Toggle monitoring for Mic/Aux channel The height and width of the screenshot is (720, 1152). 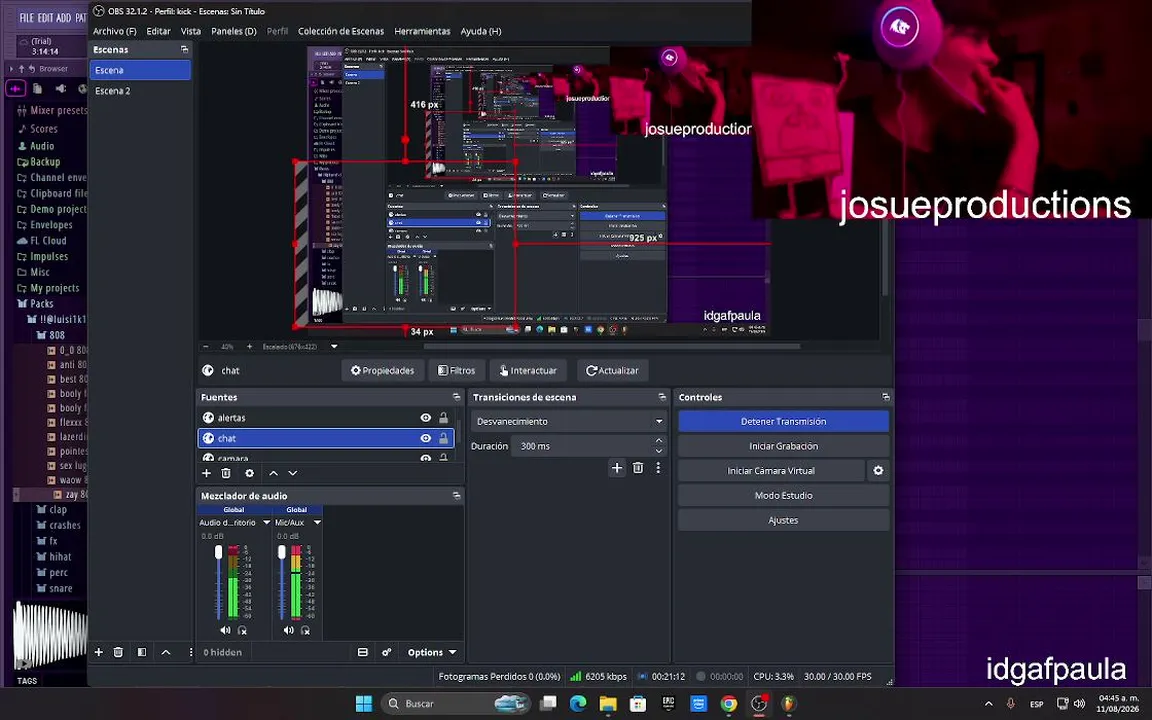(306, 630)
